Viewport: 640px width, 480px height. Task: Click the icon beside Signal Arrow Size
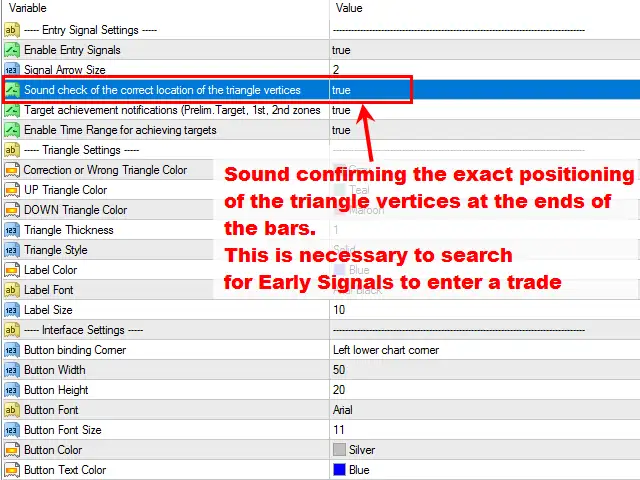(x=12, y=70)
